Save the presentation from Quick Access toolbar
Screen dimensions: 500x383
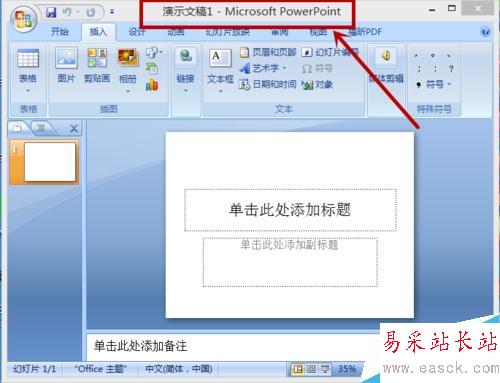point(51,12)
